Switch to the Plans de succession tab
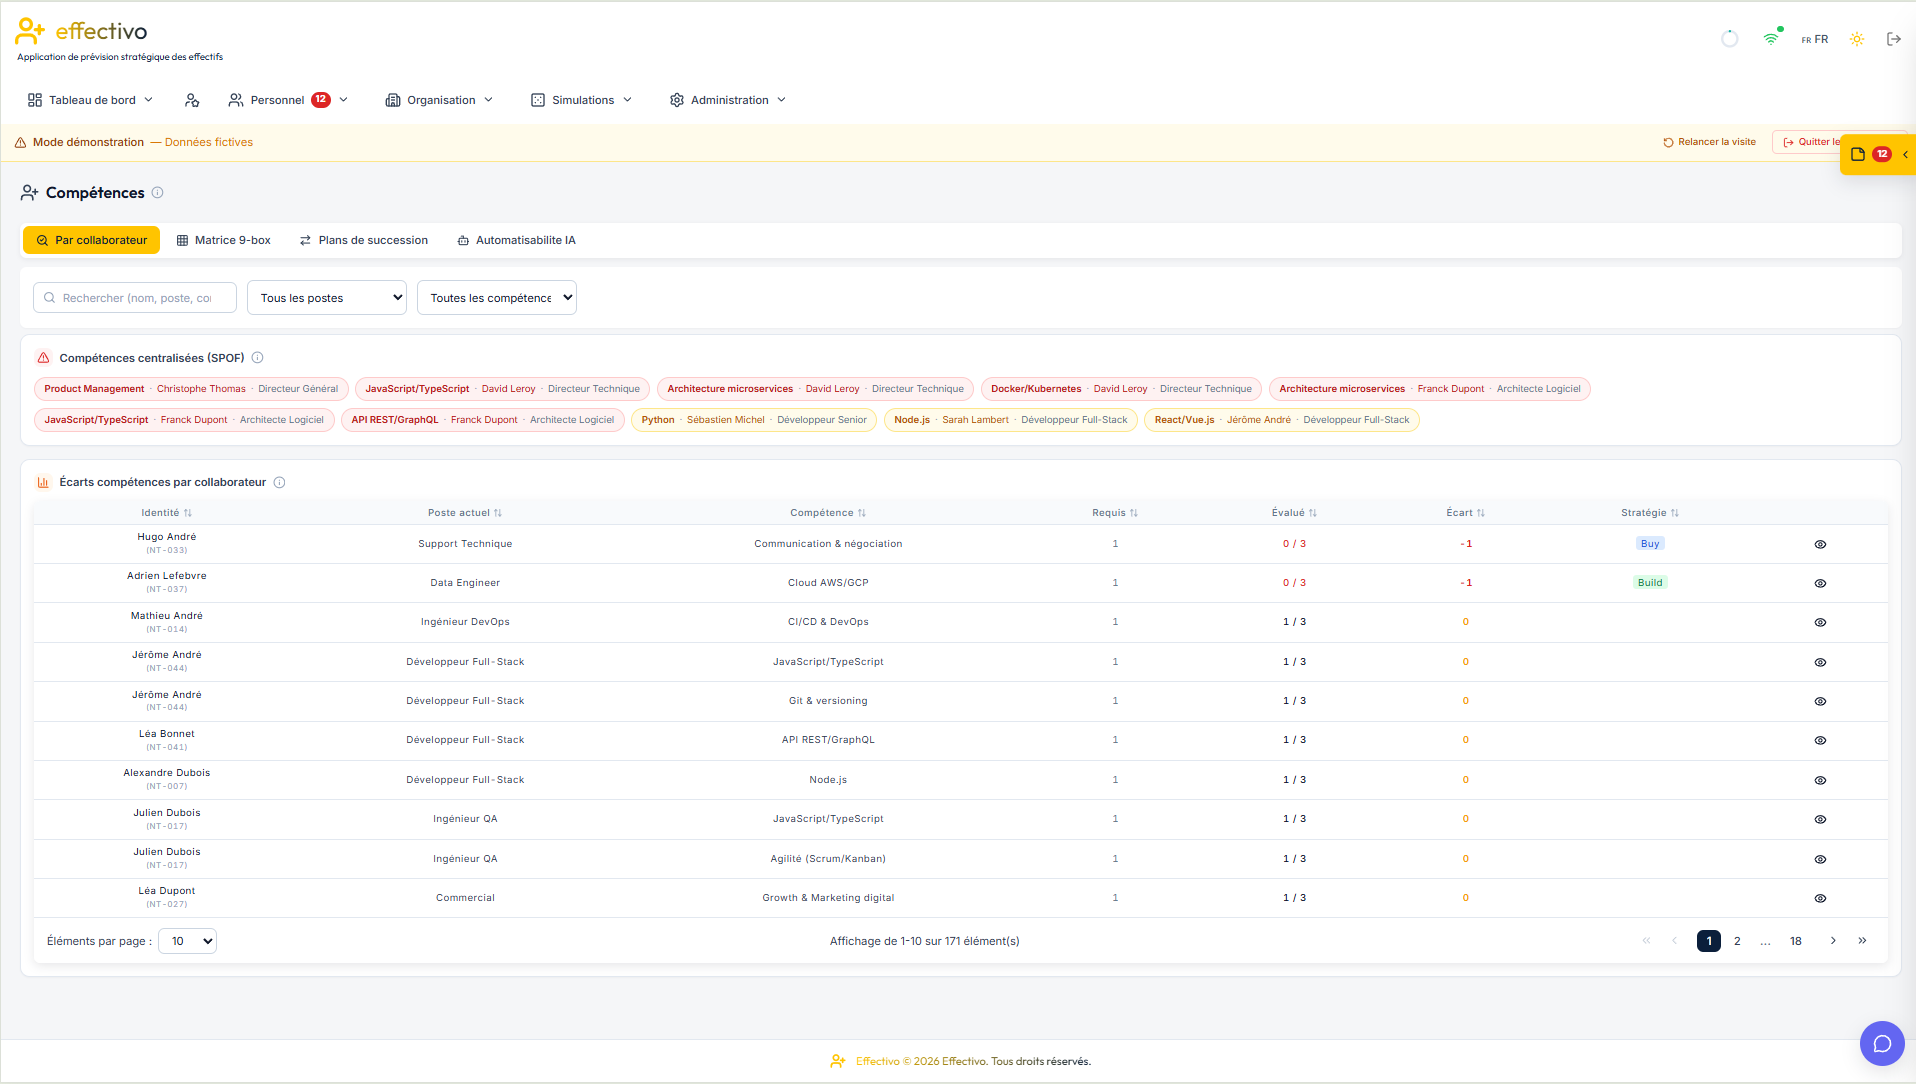The height and width of the screenshot is (1084, 1916). point(364,240)
